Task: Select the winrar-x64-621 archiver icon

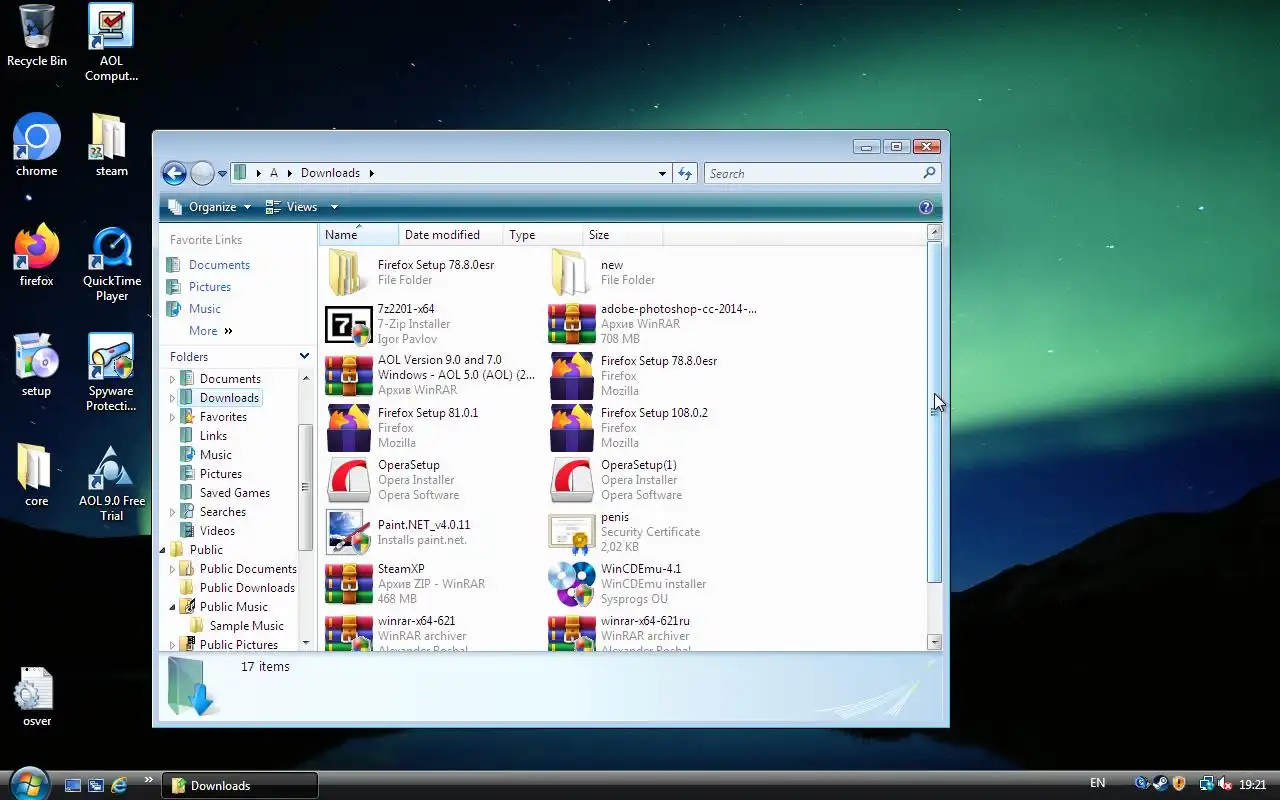Action: [x=349, y=634]
